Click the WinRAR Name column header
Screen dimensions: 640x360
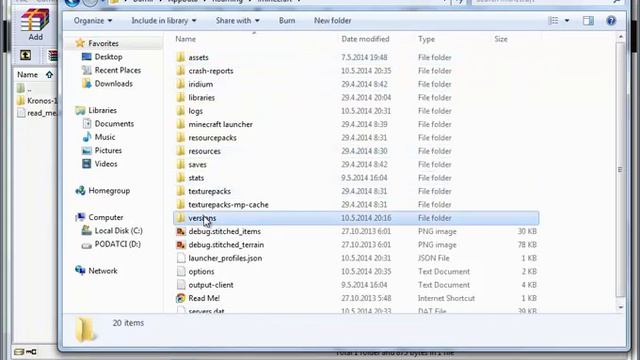point(27,75)
